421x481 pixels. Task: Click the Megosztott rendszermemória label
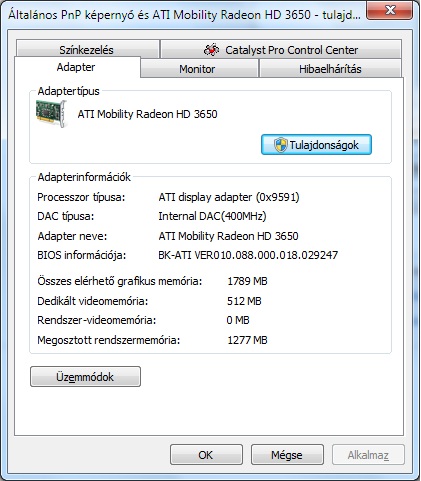pos(109,340)
